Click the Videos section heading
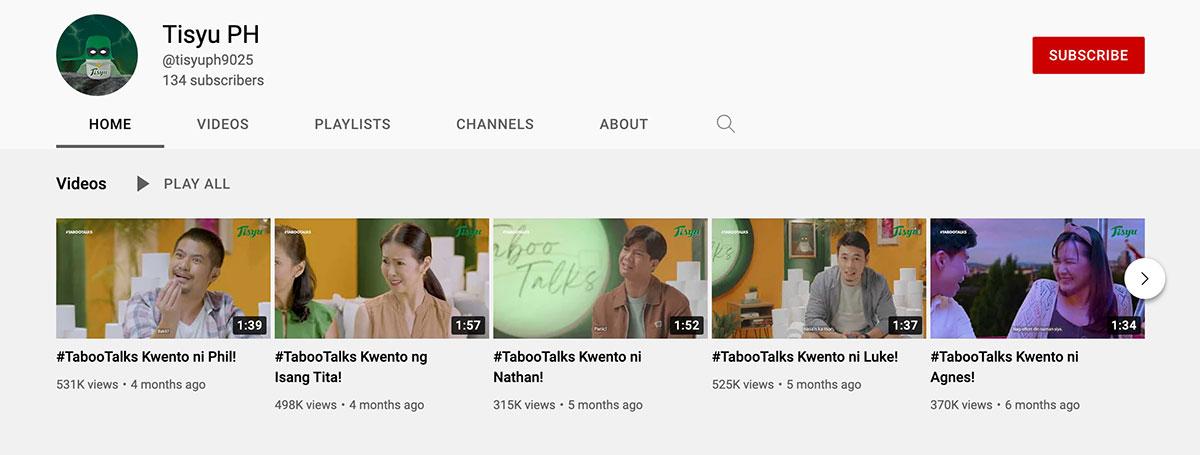 [x=81, y=184]
